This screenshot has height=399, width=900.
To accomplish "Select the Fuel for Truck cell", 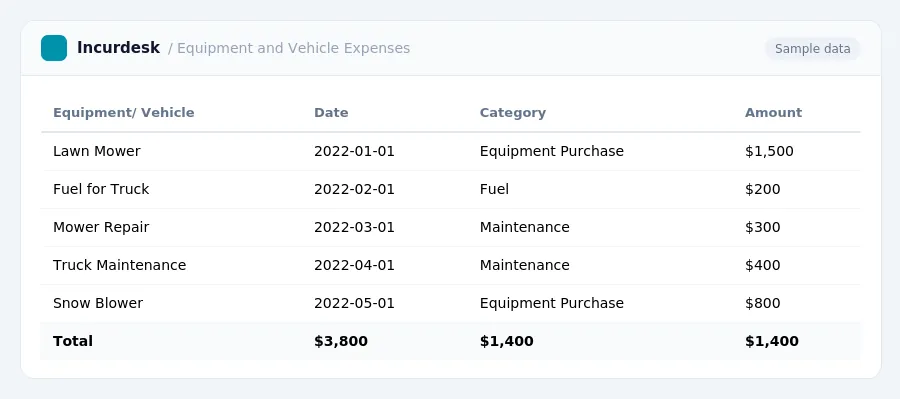I will click(101, 189).
